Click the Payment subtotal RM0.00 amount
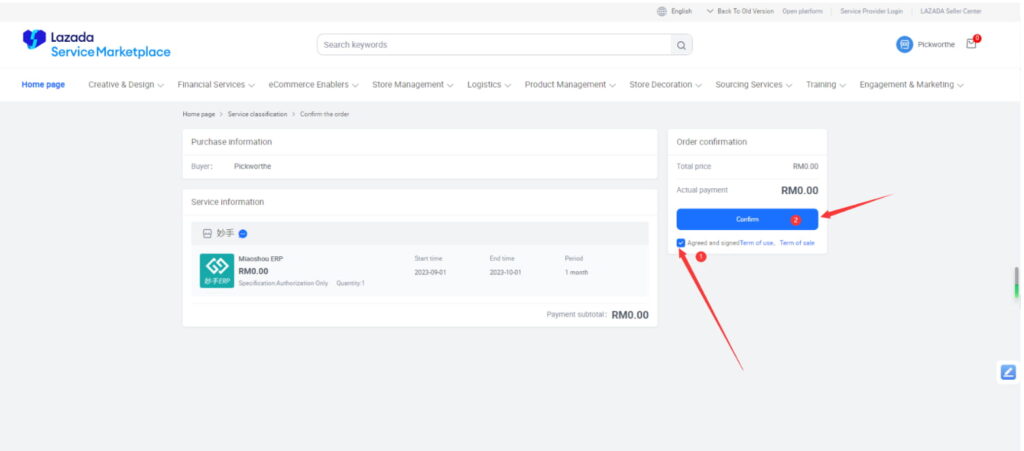Viewport: 1024px width, 451px height. coord(630,315)
